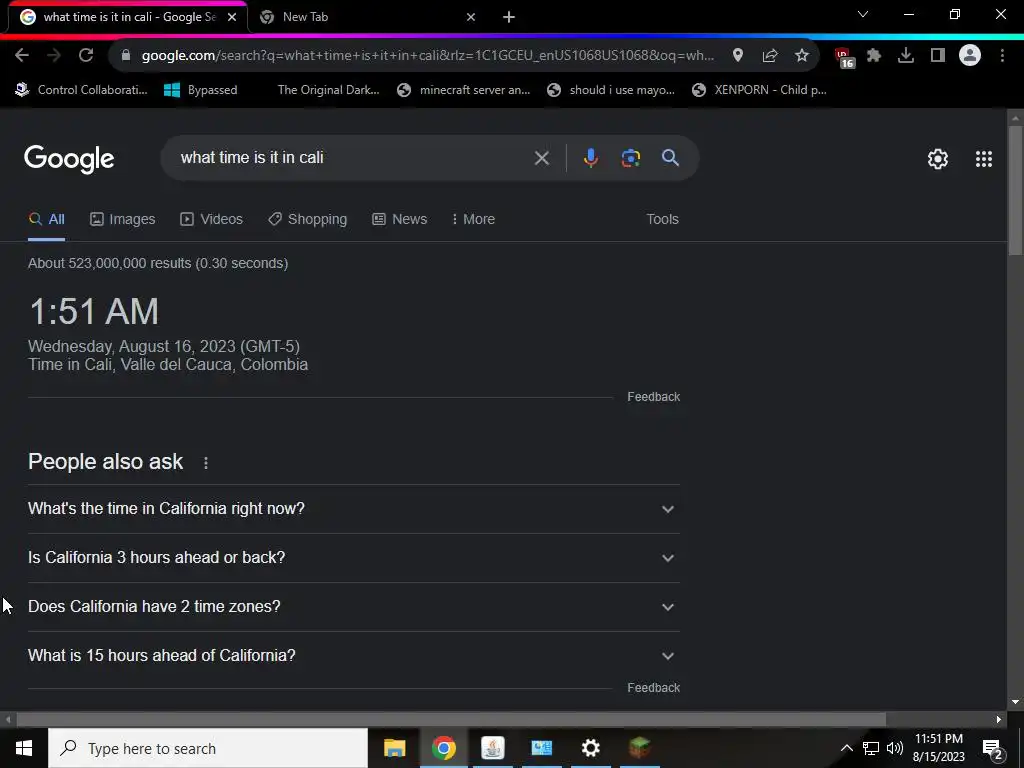Bookmark this page with the star icon
Image resolution: width=1024 pixels, height=768 pixels.
coord(802,56)
